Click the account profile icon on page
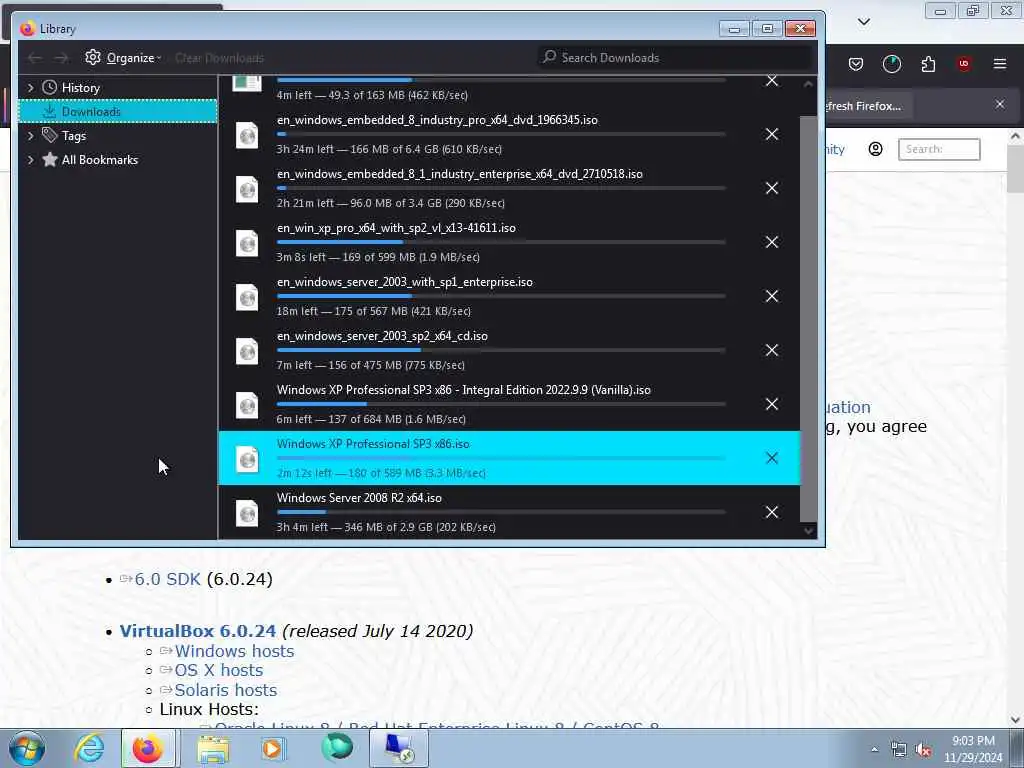 [x=875, y=149]
